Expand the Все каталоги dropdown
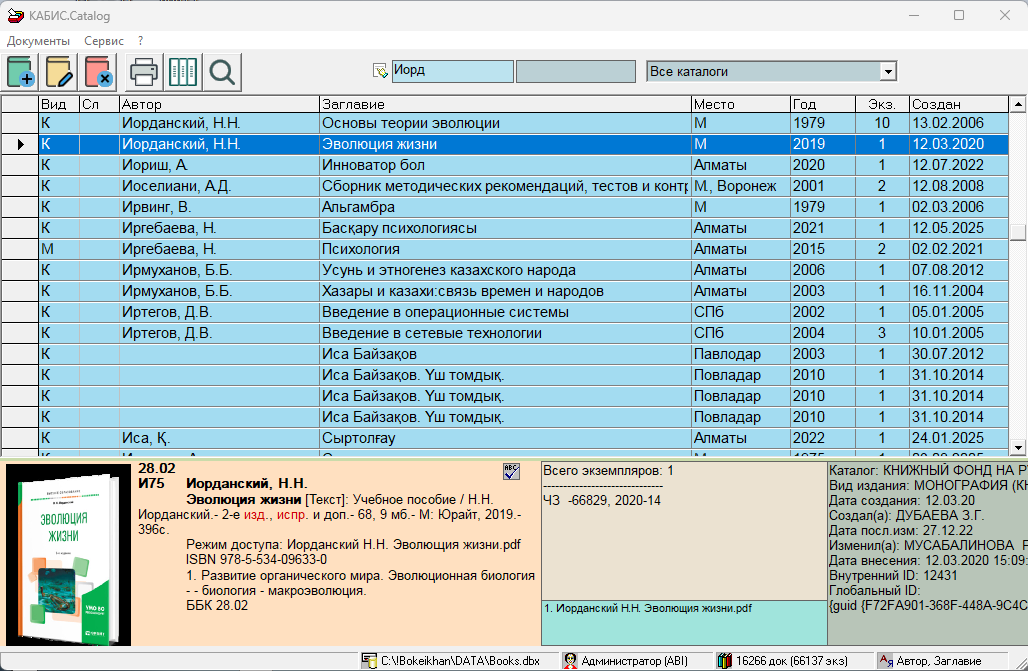 coord(887,72)
